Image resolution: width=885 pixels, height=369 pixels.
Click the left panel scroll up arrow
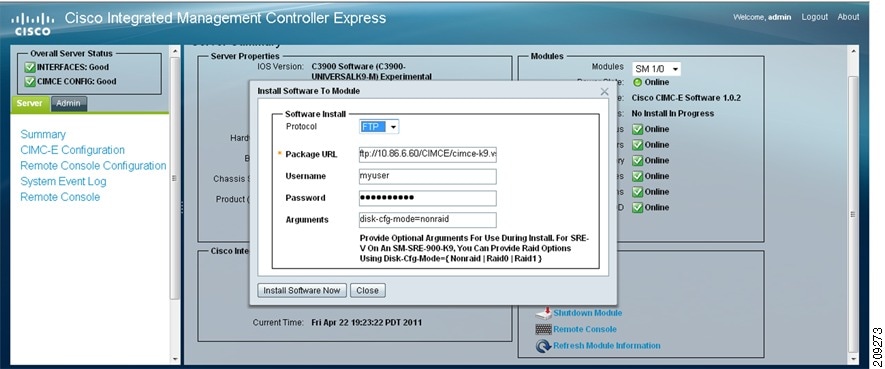(174, 51)
